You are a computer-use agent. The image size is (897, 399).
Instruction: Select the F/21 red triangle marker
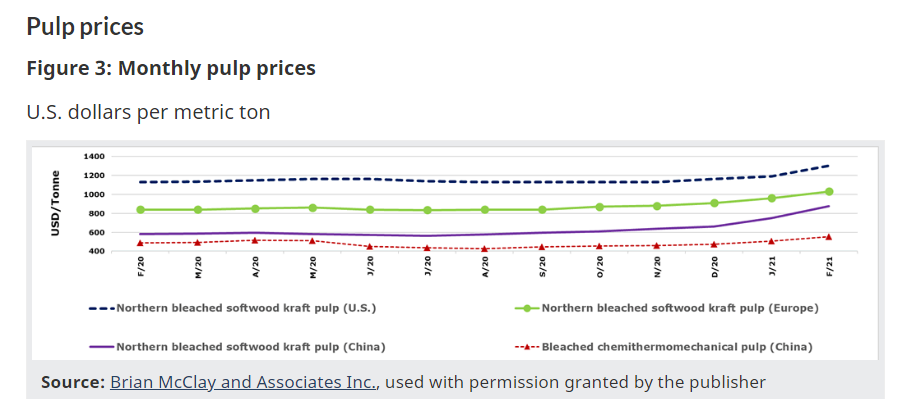(828, 236)
